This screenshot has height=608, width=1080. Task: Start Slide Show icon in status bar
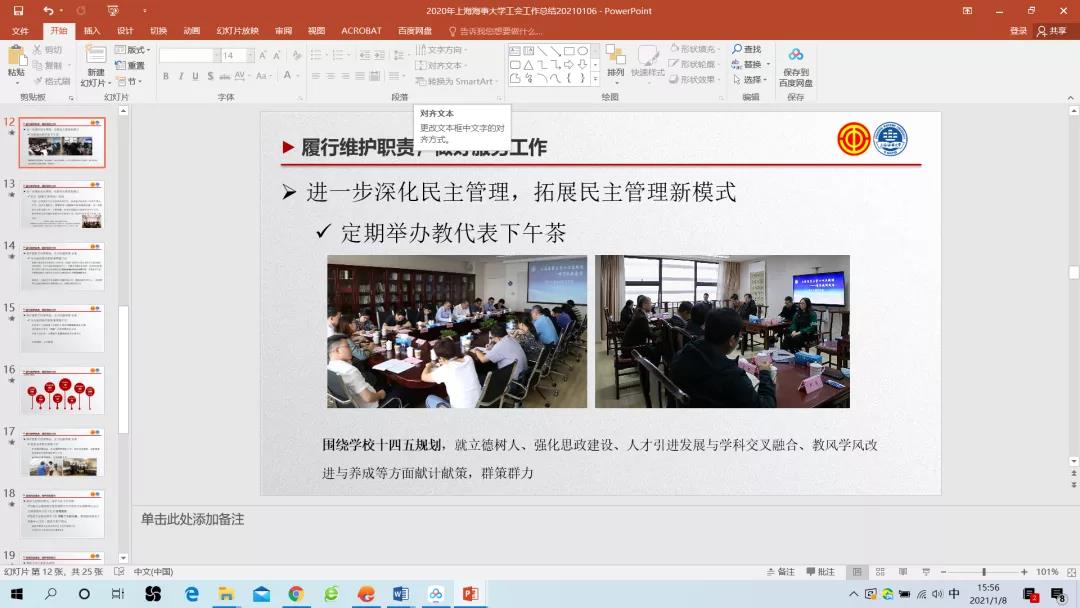[x=926, y=572]
